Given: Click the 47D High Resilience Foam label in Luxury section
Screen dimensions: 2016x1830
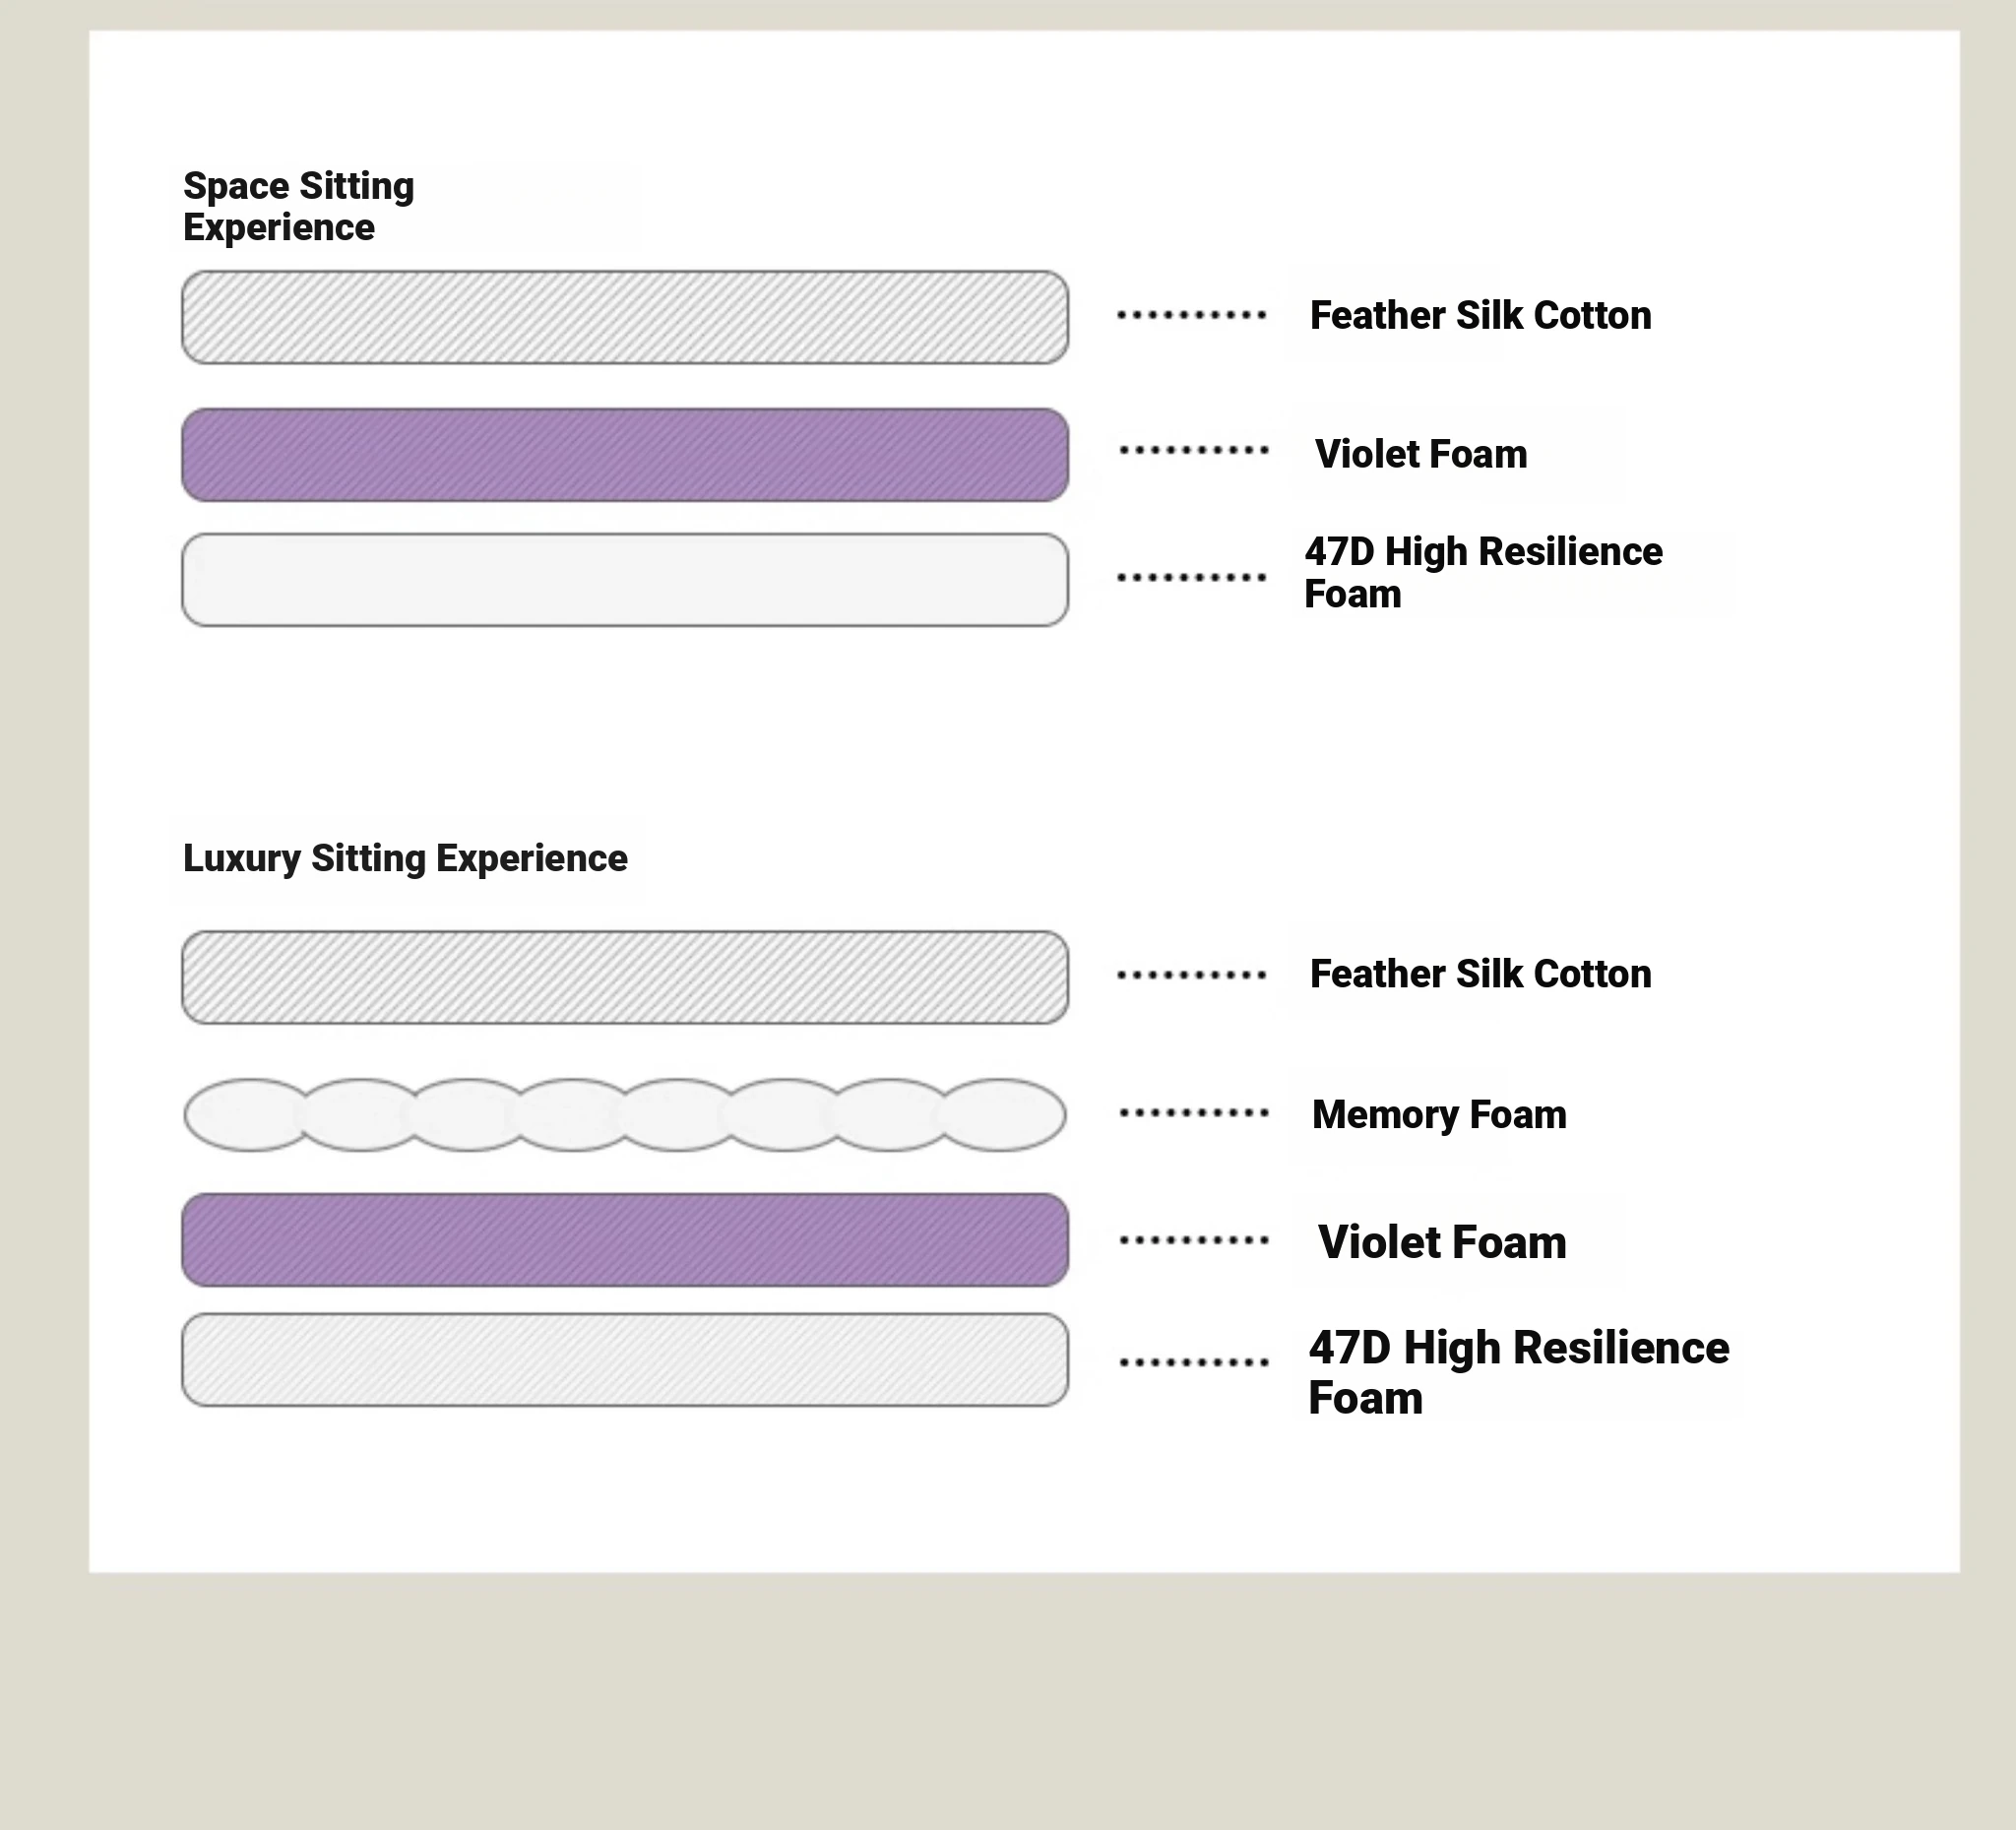Looking at the screenshot, I should click(1518, 1371).
